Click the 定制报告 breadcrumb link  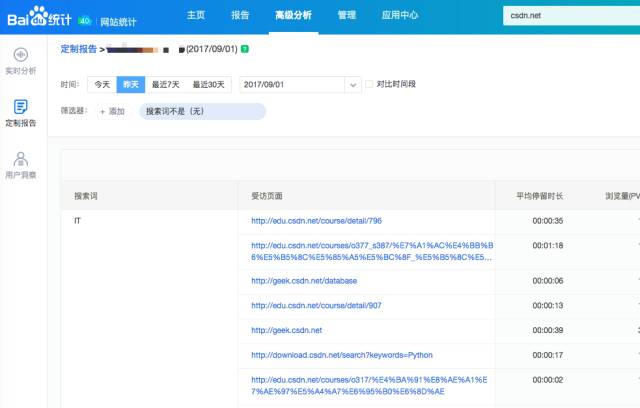click(79, 49)
